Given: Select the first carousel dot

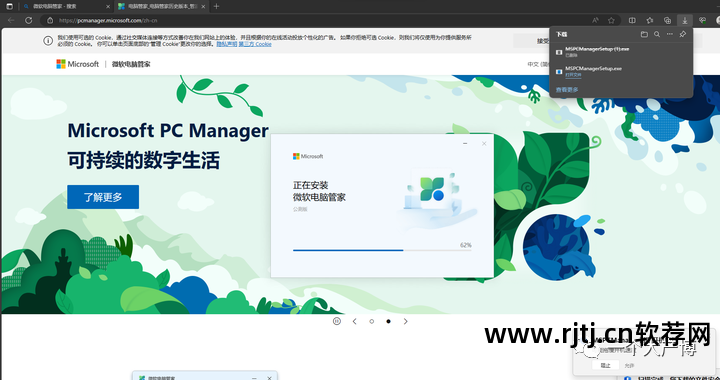Looking at the screenshot, I should pyautogui.click(x=371, y=321).
